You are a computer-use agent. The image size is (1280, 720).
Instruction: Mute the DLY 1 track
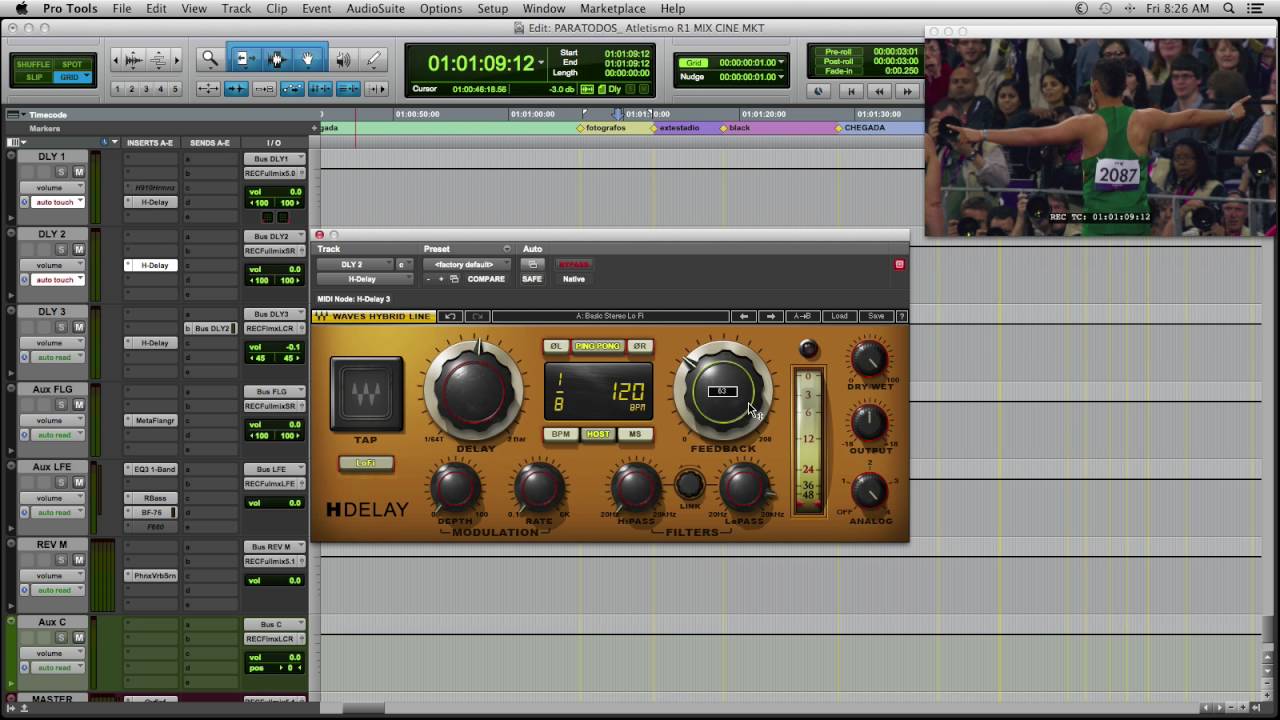click(x=79, y=172)
